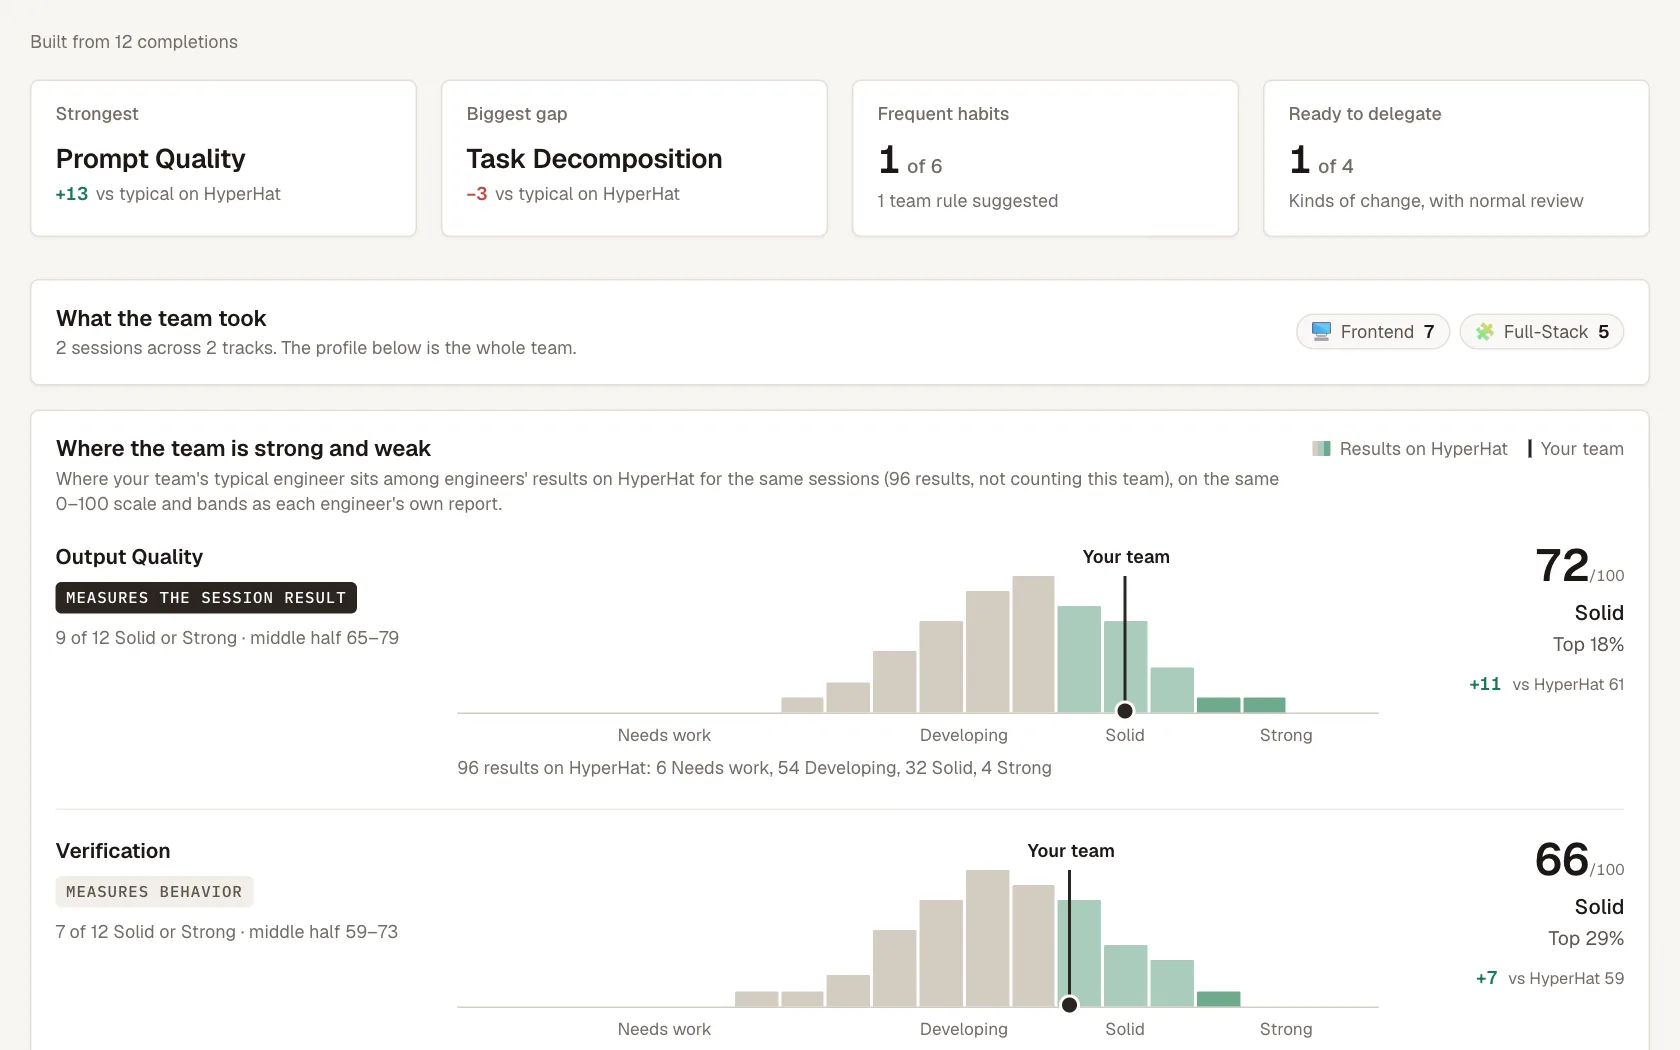Viewport: 1680px width, 1050px height.
Task: Select the Full-Stack 5 track chip
Action: click(x=1541, y=332)
